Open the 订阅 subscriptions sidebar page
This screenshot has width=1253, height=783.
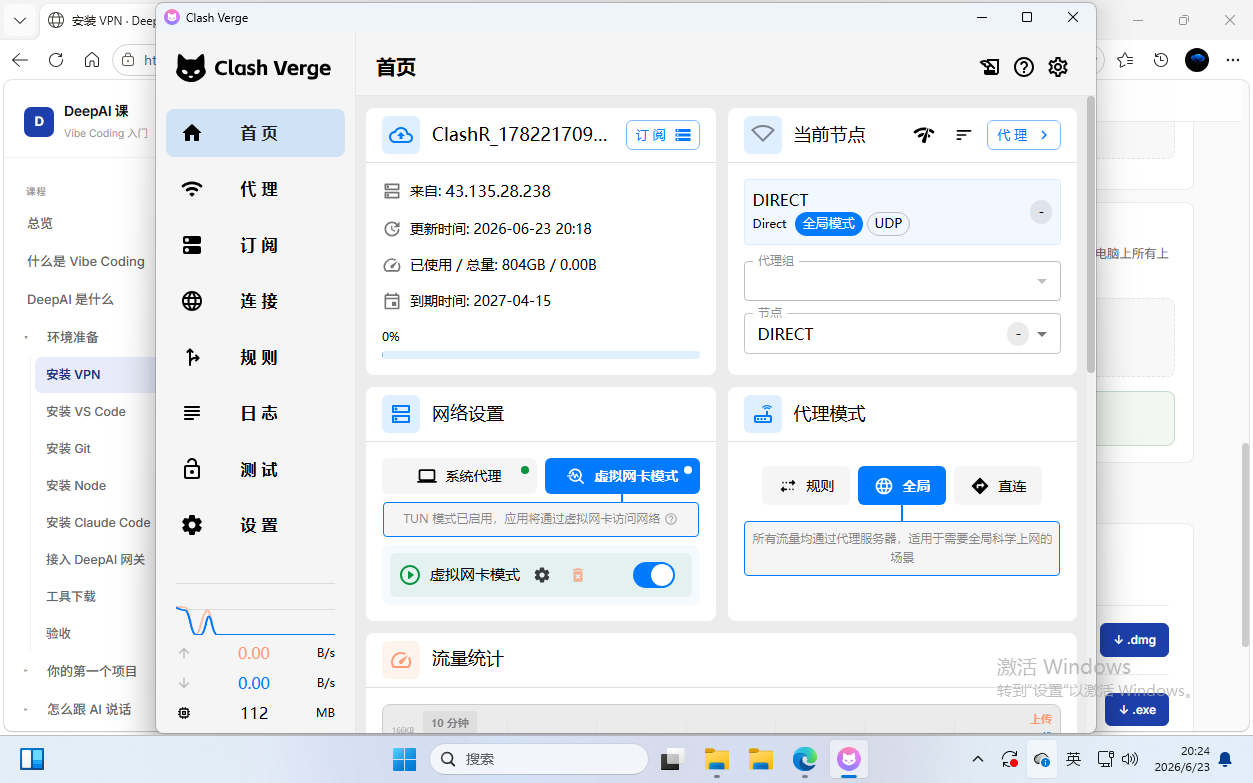(x=255, y=245)
